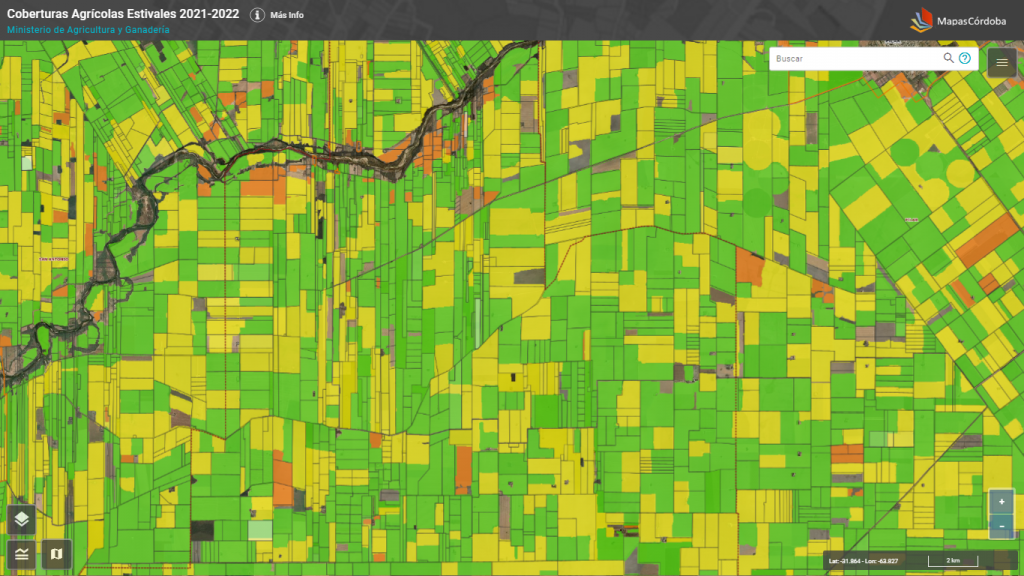
Task: Select the long diagonal orange parcel at right
Action: point(987,240)
